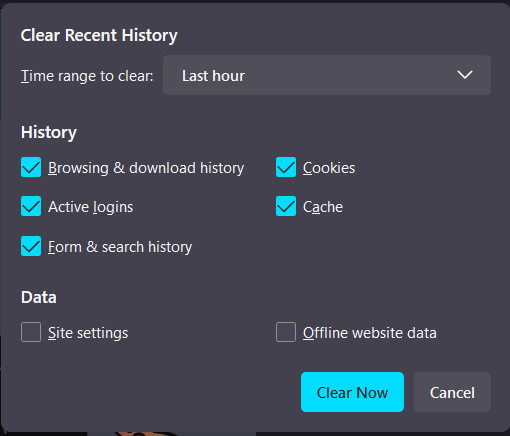The height and width of the screenshot is (436, 510).
Task: Click the Cache label text
Action: (x=323, y=207)
